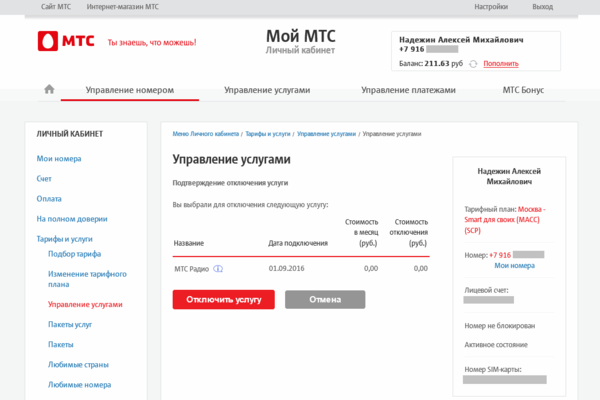Image resolution: width=600 pixels, height=400 pixels.
Task: Go to the МТС Бонус tab
Action: [x=523, y=90]
